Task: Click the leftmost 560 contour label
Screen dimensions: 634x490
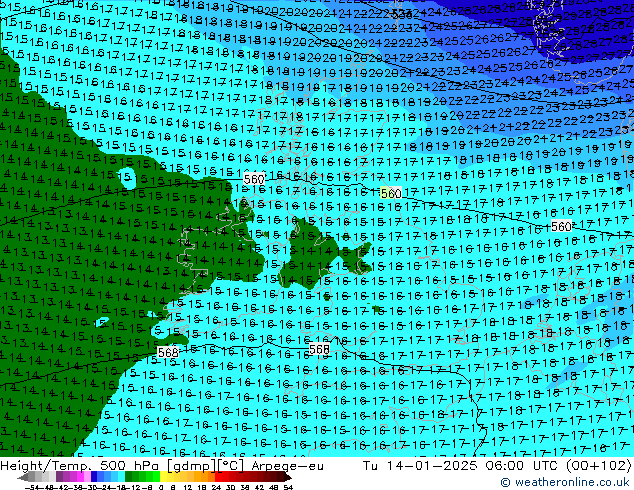Action: 254,179
